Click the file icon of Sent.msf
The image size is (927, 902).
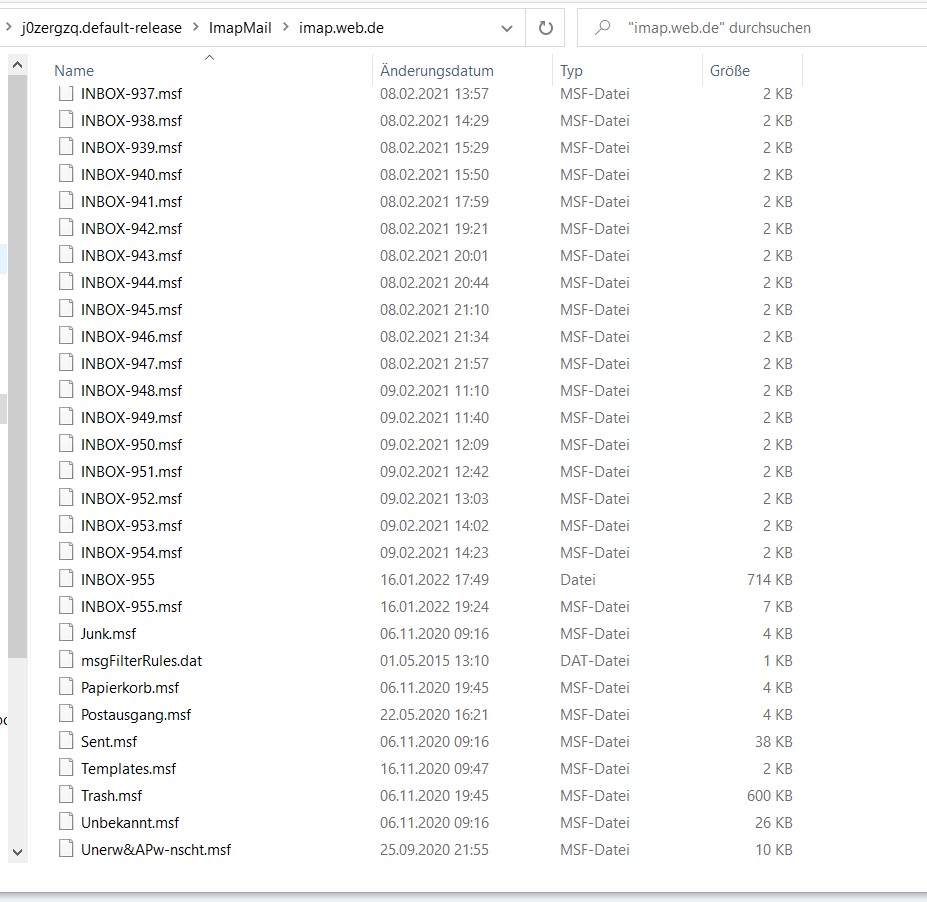66,741
